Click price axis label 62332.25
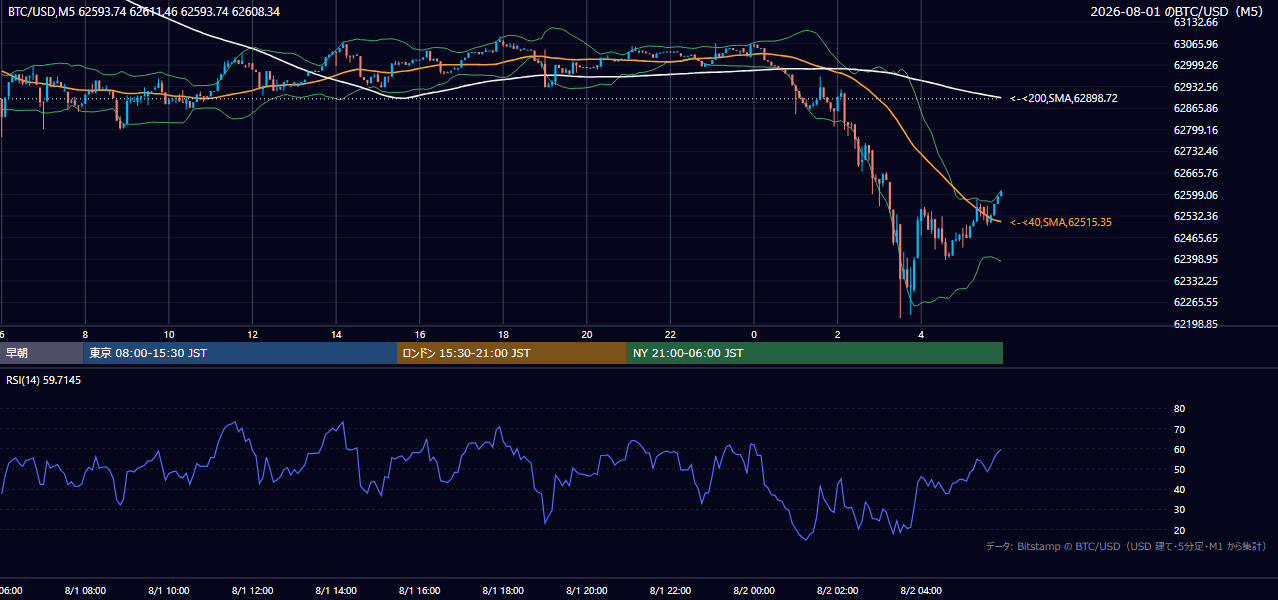This screenshot has width=1278, height=600. pyautogui.click(x=1195, y=281)
